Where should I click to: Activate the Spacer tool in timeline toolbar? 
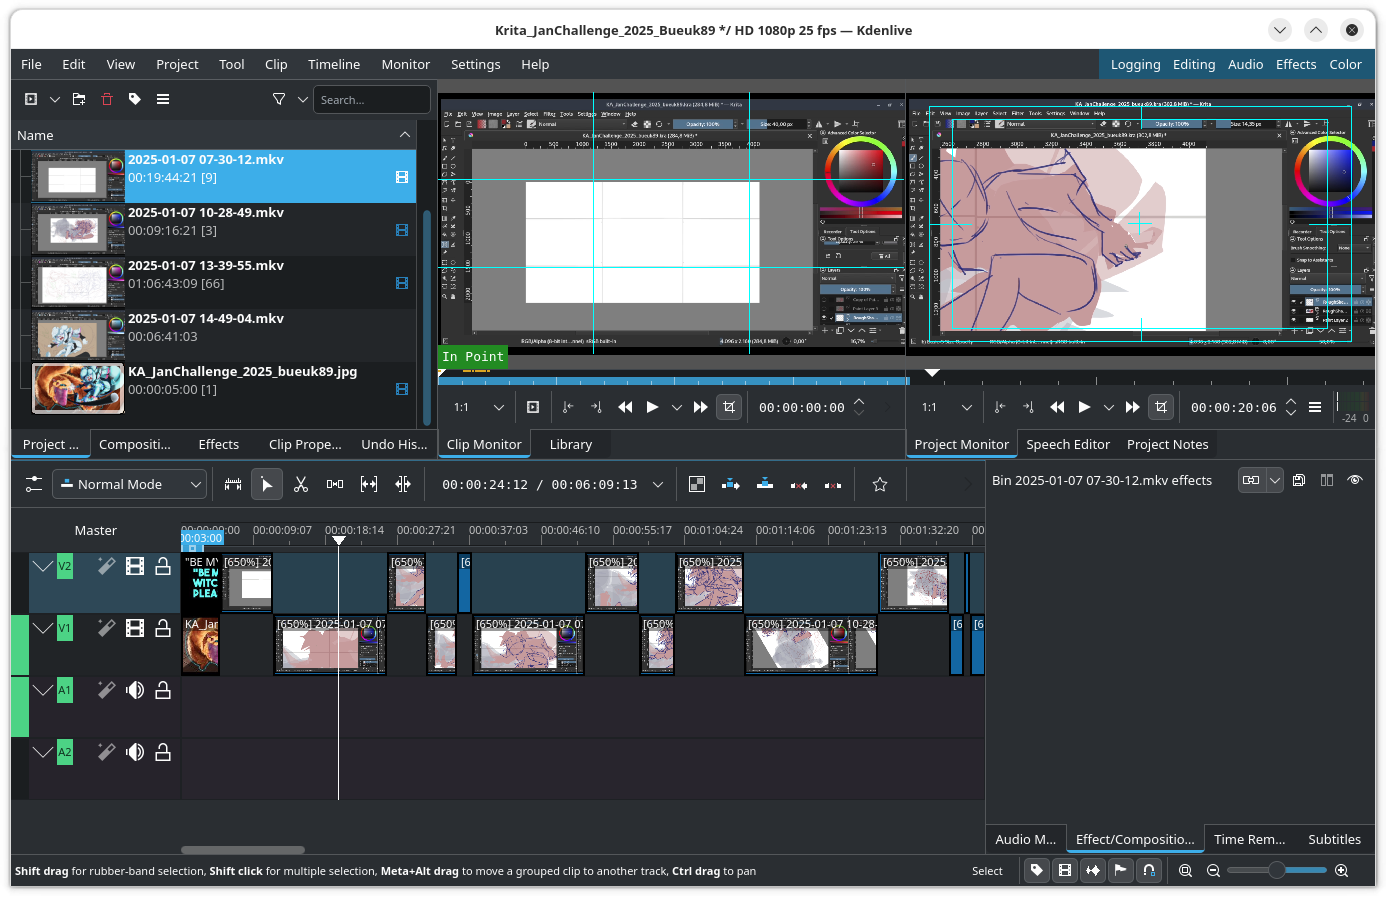coord(335,484)
